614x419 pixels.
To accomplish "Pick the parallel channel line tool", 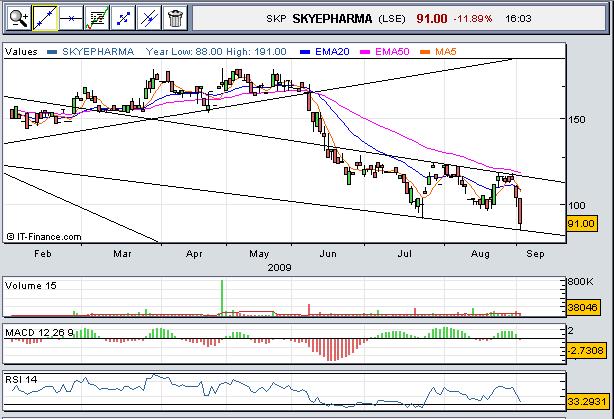I will point(148,16).
